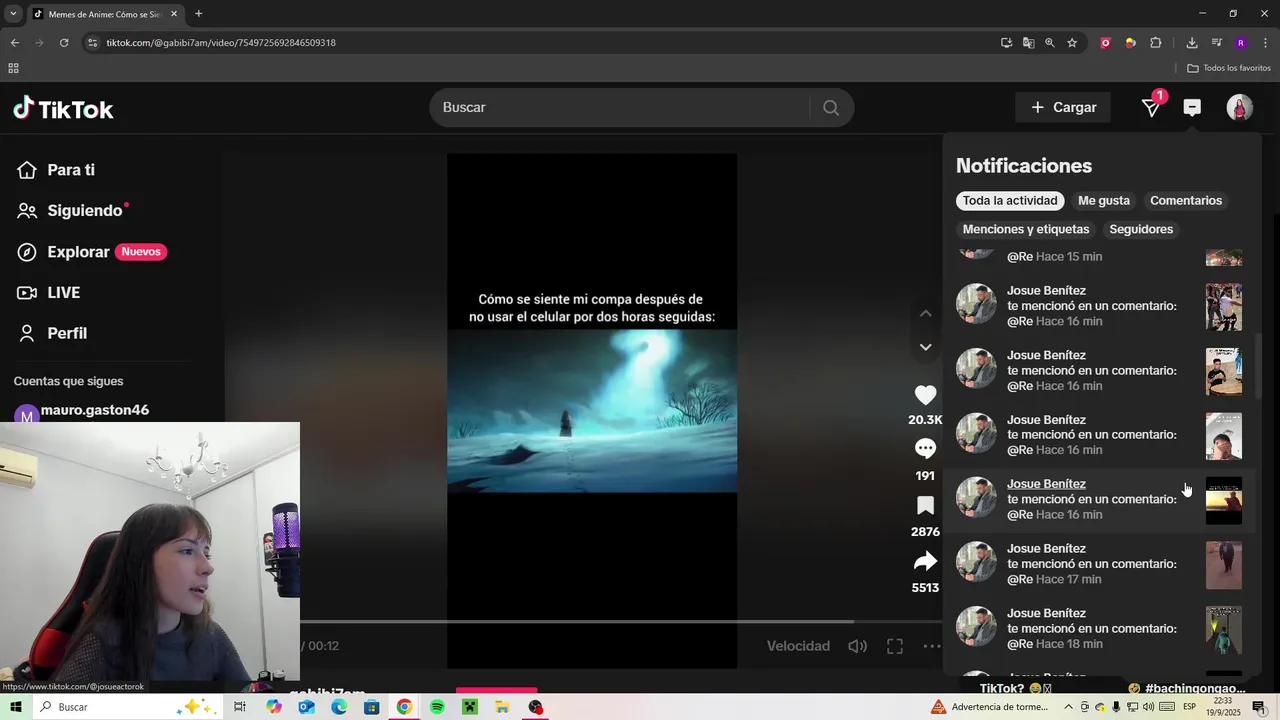Open the Chrome extensions puzzle icon
This screenshot has height=720, width=1280.
pos(1156,43)
